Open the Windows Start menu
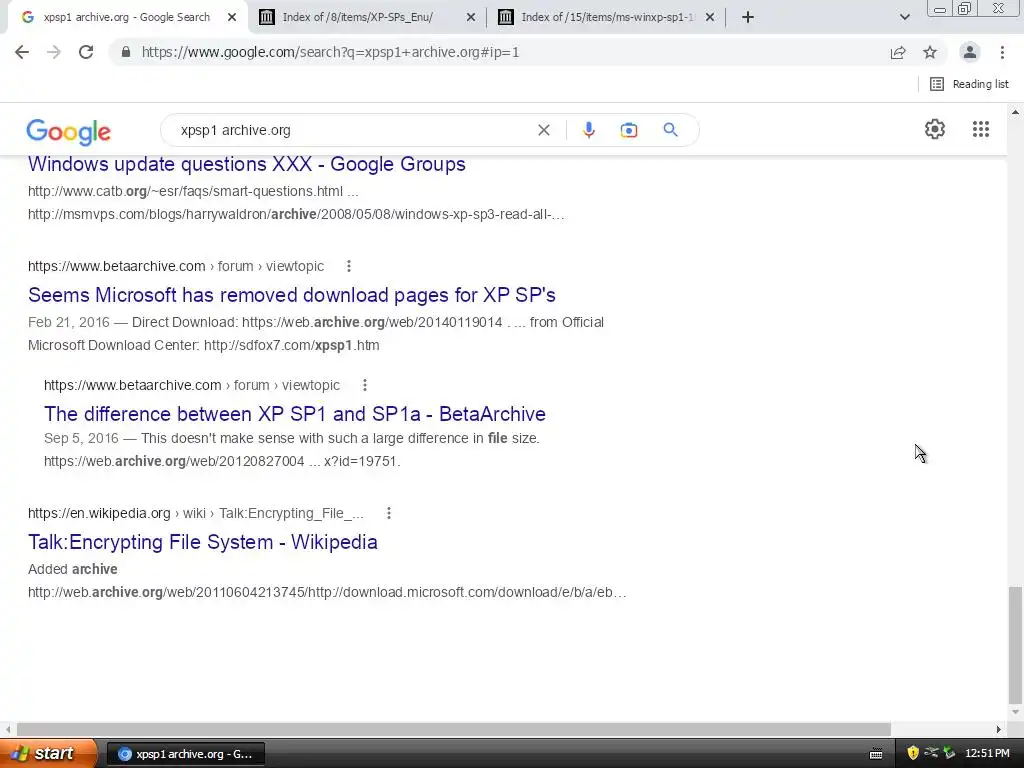1024x768 pixels. tap(48, 754)
